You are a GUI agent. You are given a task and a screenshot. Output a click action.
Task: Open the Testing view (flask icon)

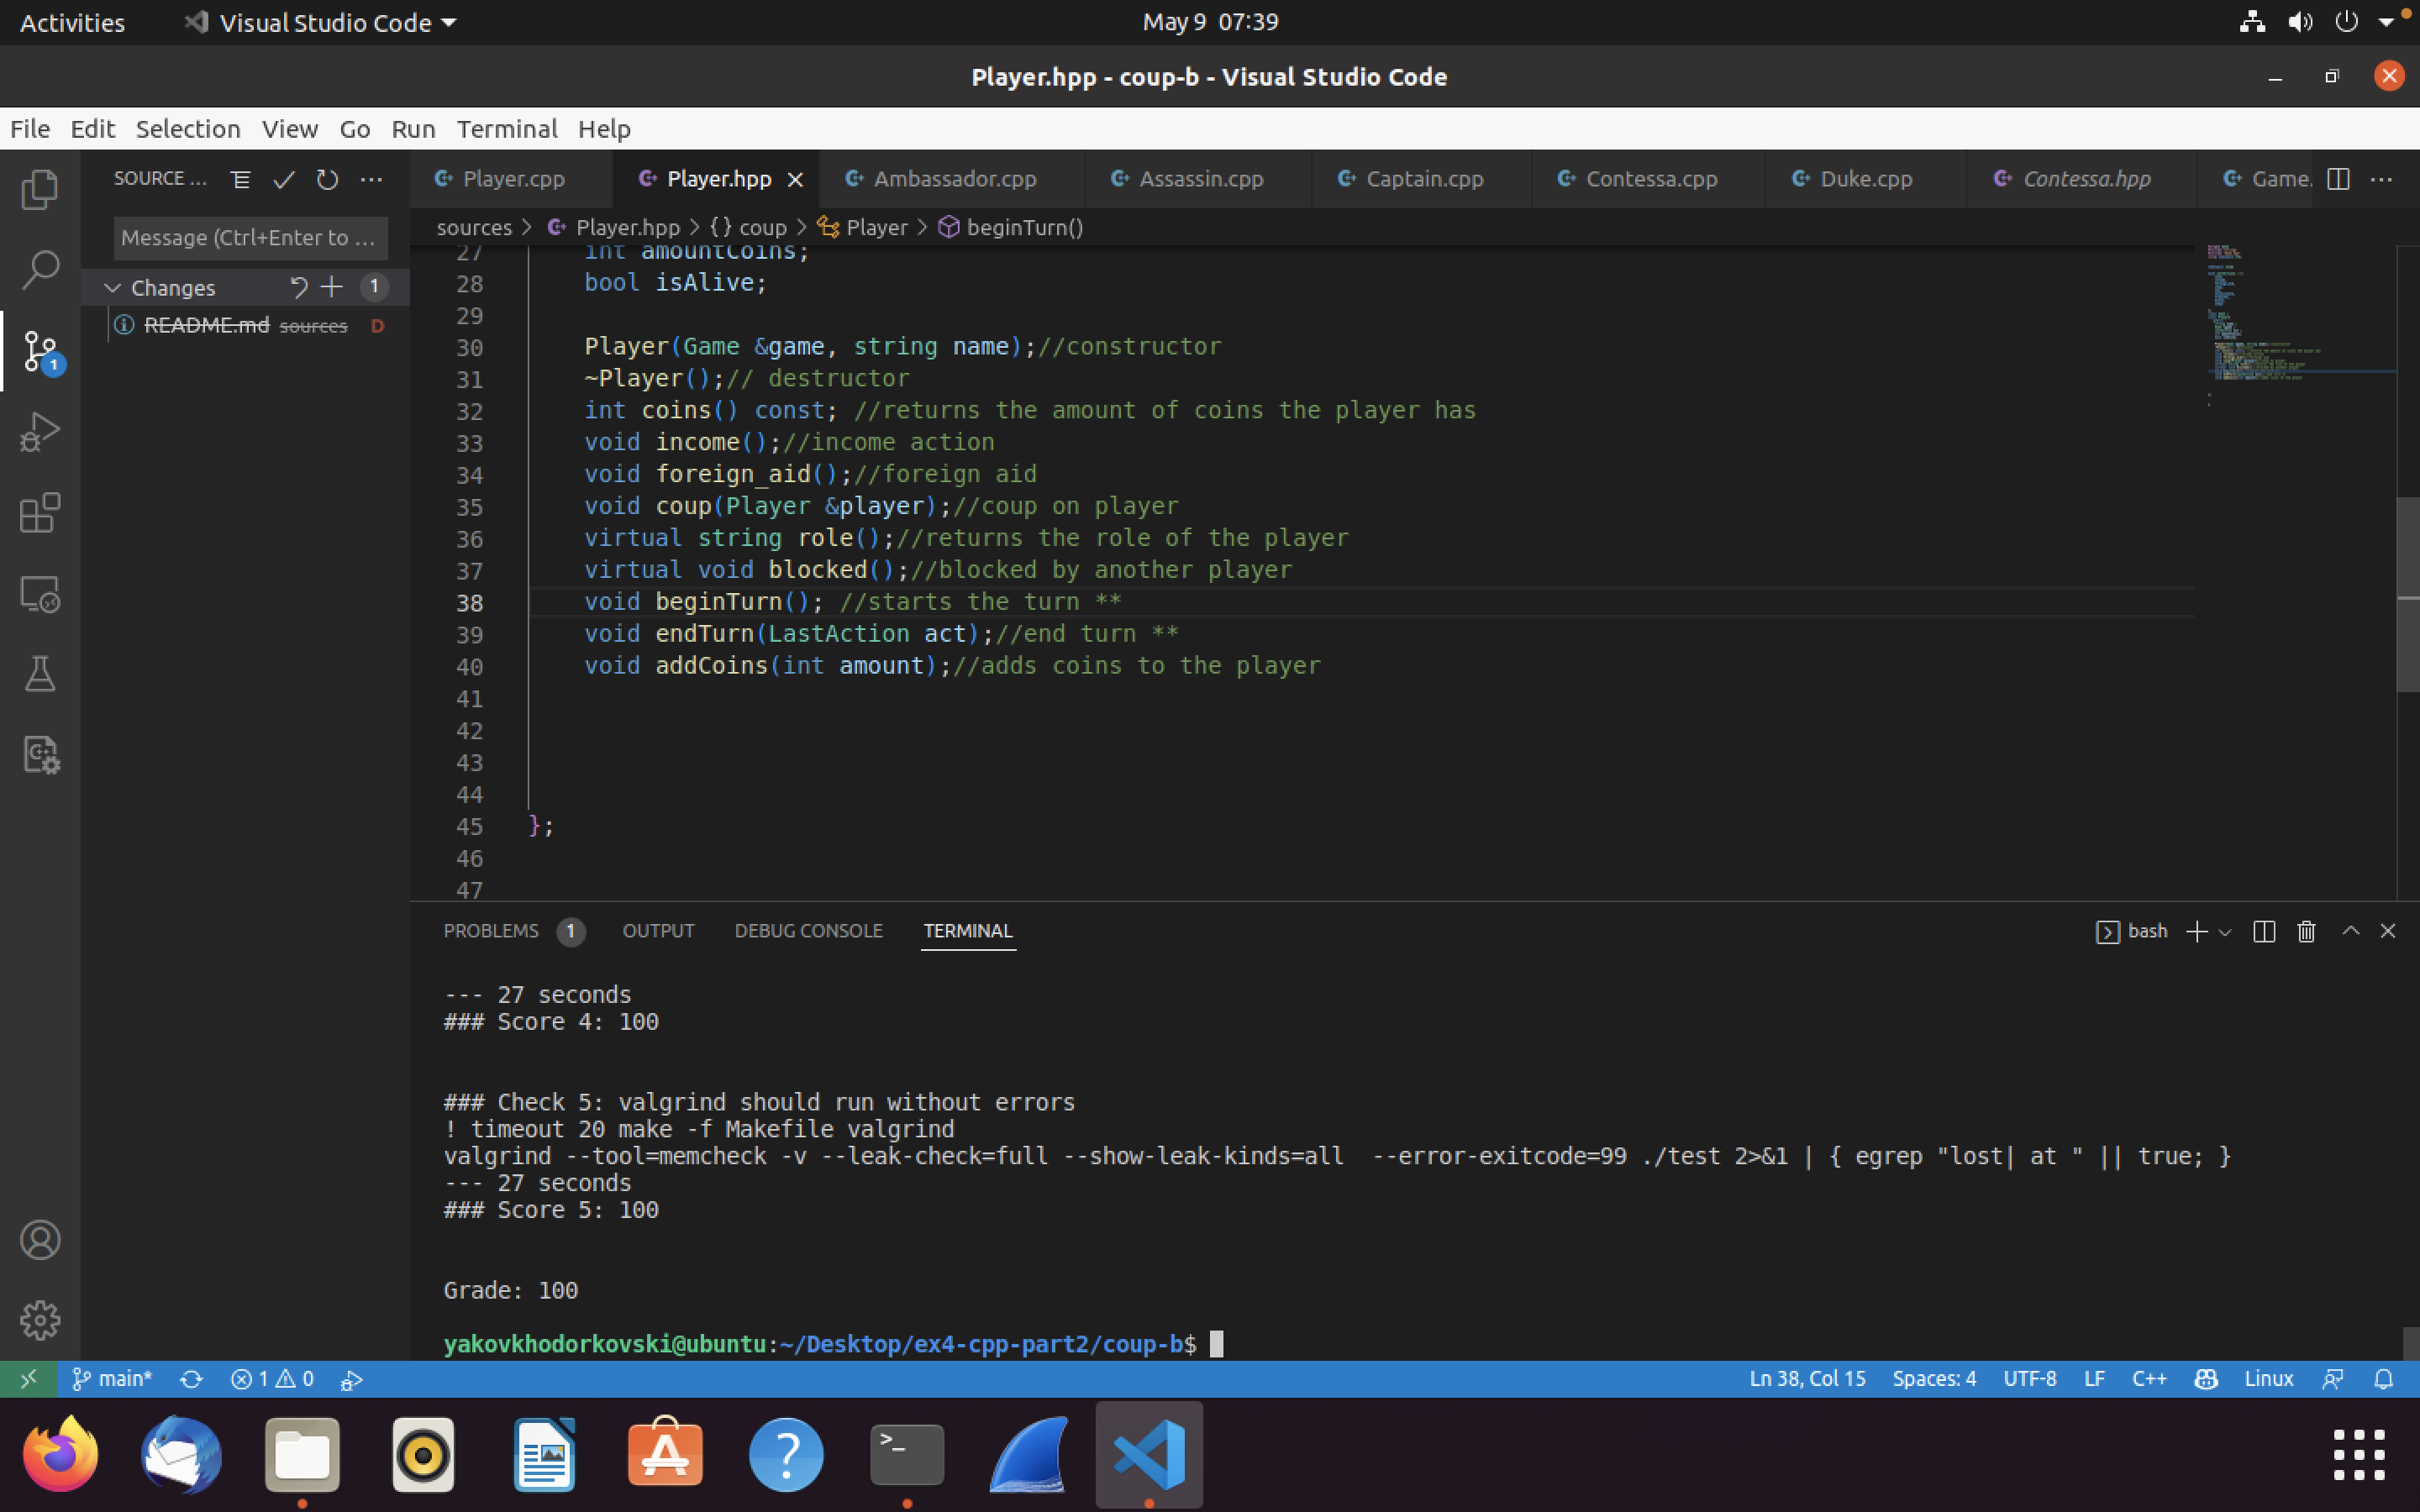point(40,673)
